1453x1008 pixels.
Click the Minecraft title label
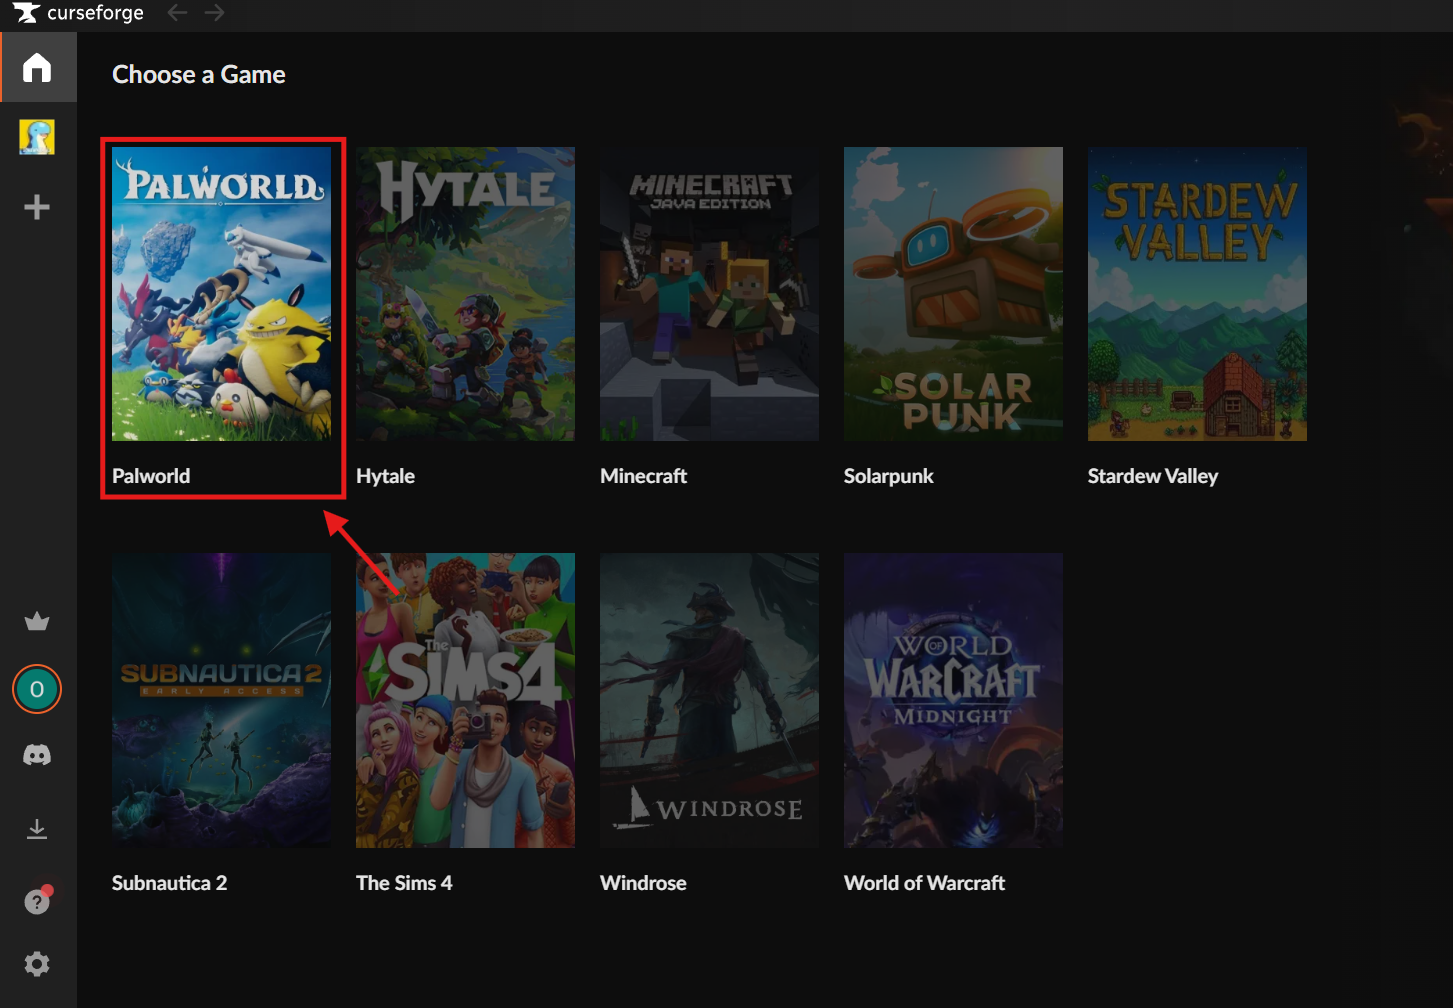coord(643,476)
